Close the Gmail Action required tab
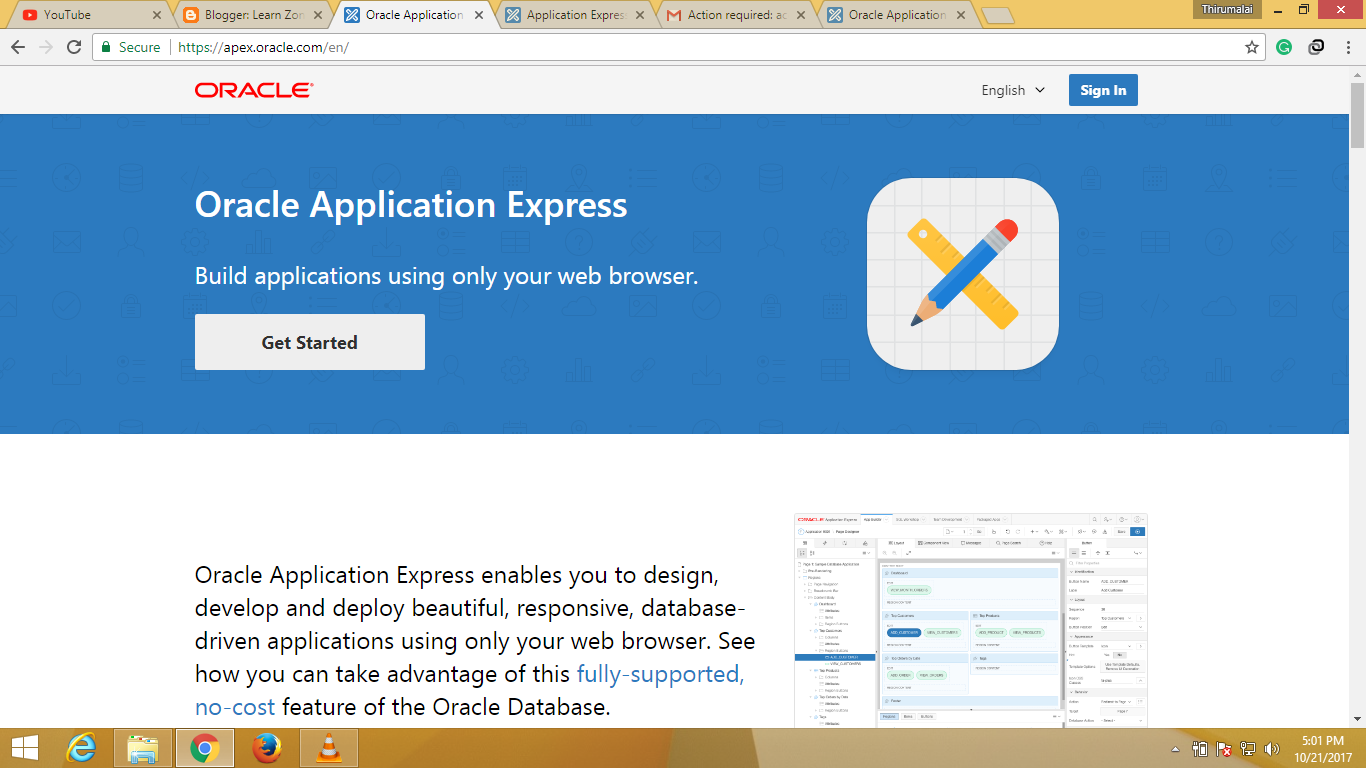Screen dimensions: 1366x768 click(x=802, y=15)
